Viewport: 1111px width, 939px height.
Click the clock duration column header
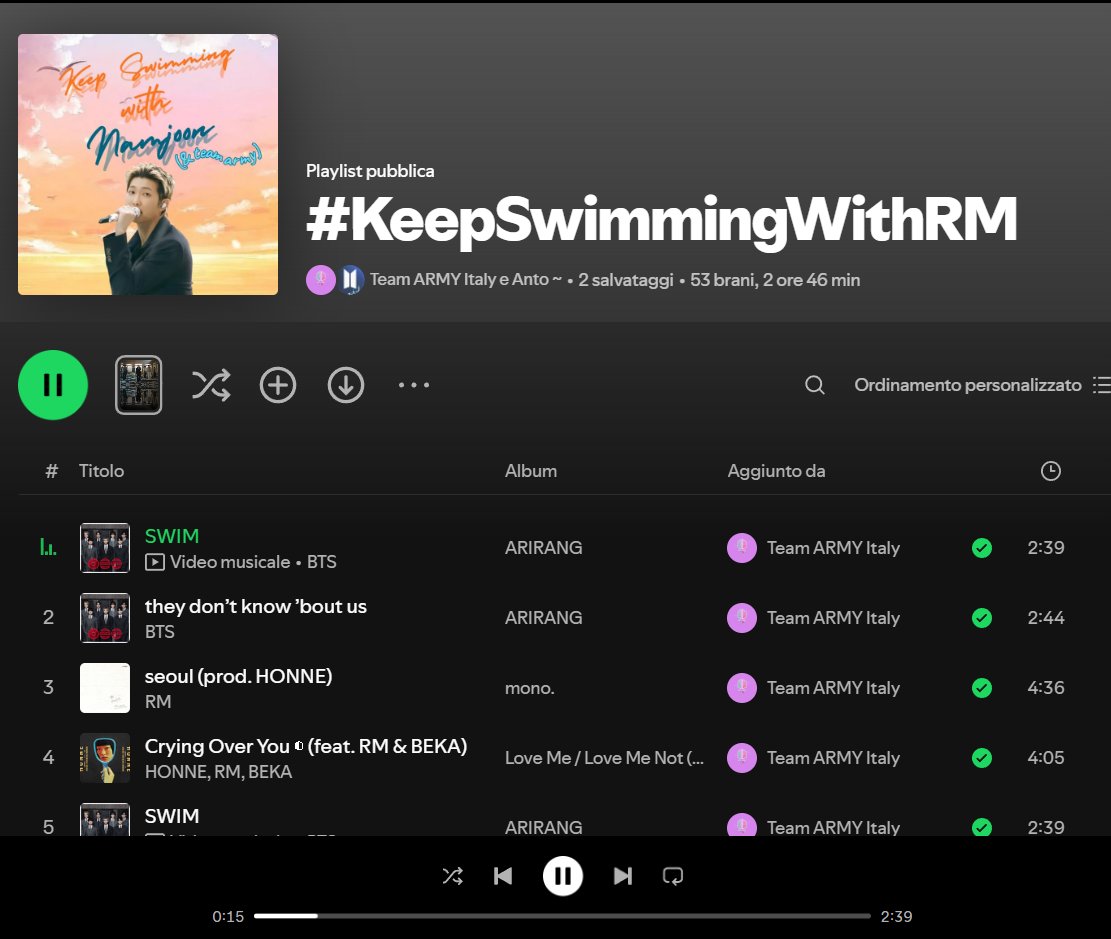[1051, 471]
